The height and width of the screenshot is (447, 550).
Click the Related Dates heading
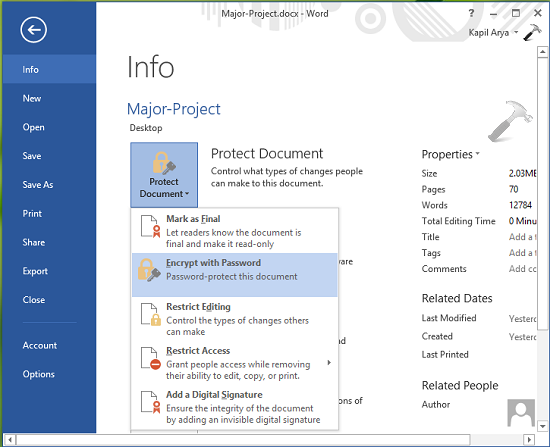point(457,298)
